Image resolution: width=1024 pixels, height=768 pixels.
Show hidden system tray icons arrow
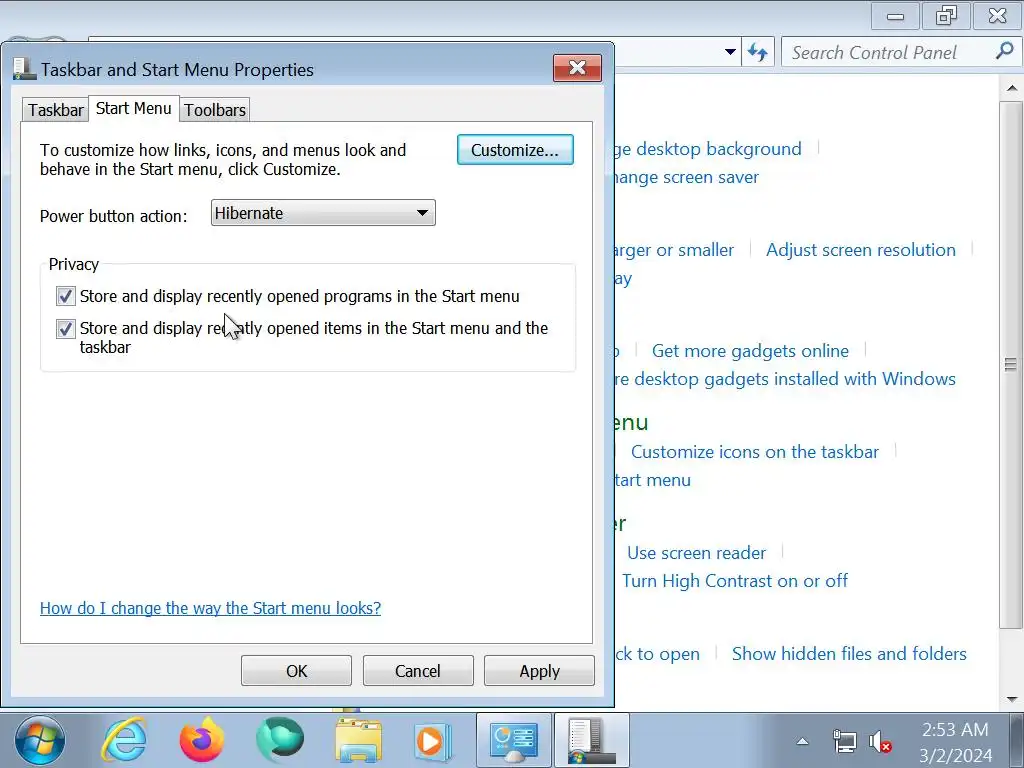click(803, 741)
